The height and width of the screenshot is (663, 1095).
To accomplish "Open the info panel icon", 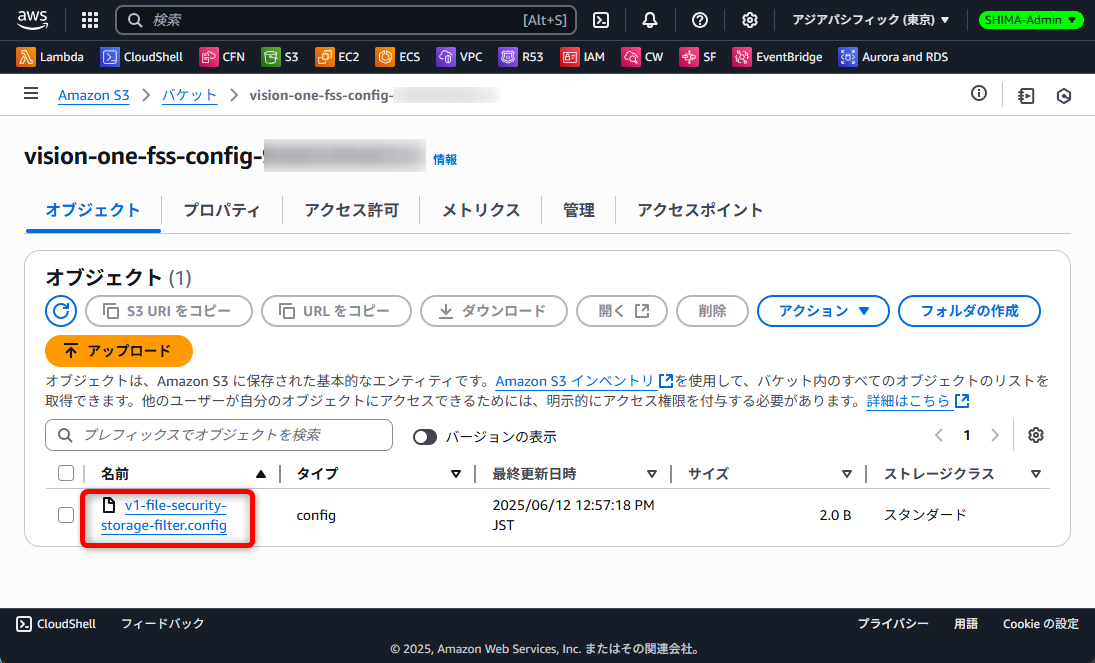I will [979, 94].
